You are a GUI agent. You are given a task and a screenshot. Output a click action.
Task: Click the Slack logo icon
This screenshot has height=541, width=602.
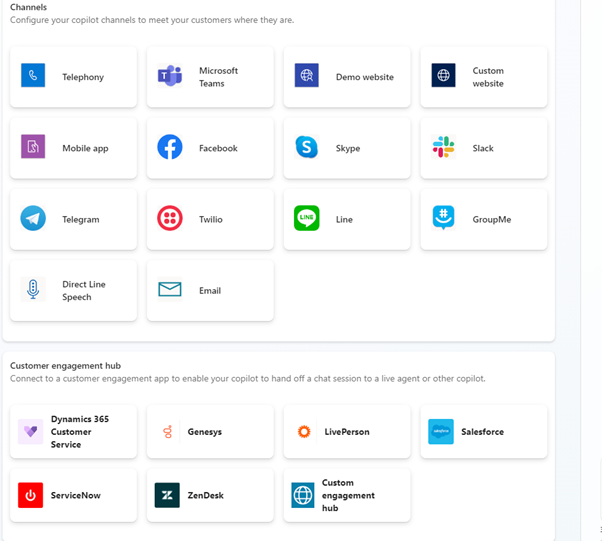pos(443,147)
